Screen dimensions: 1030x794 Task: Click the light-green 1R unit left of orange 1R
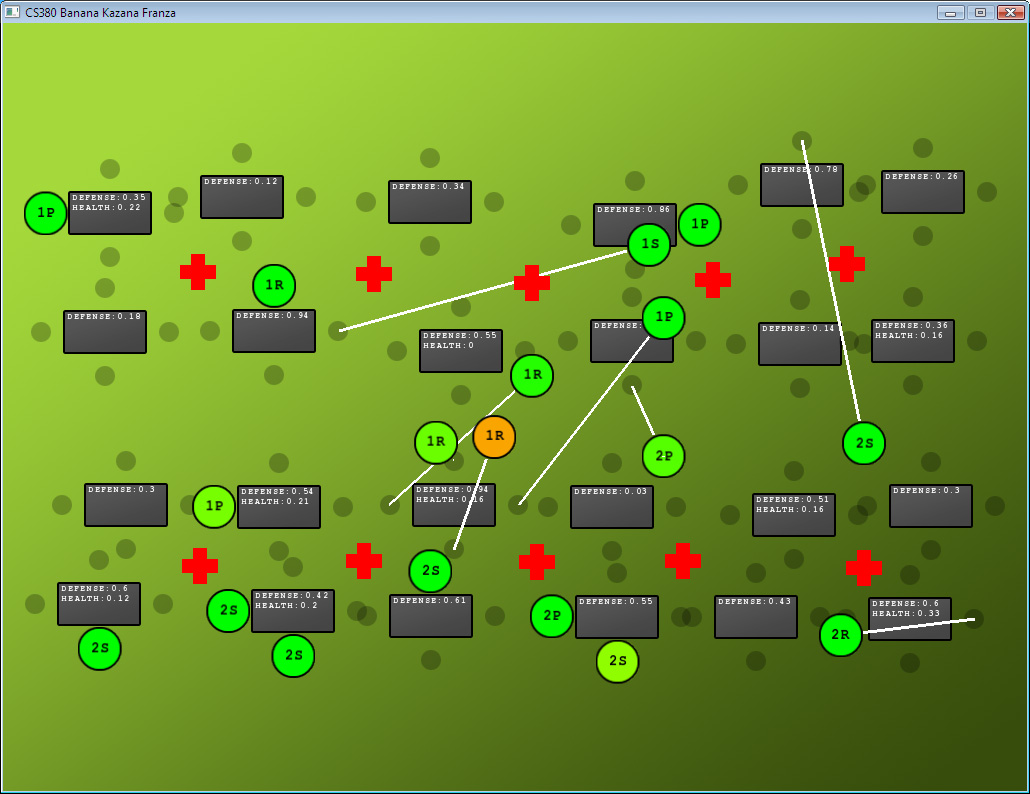tap(436, 442)
